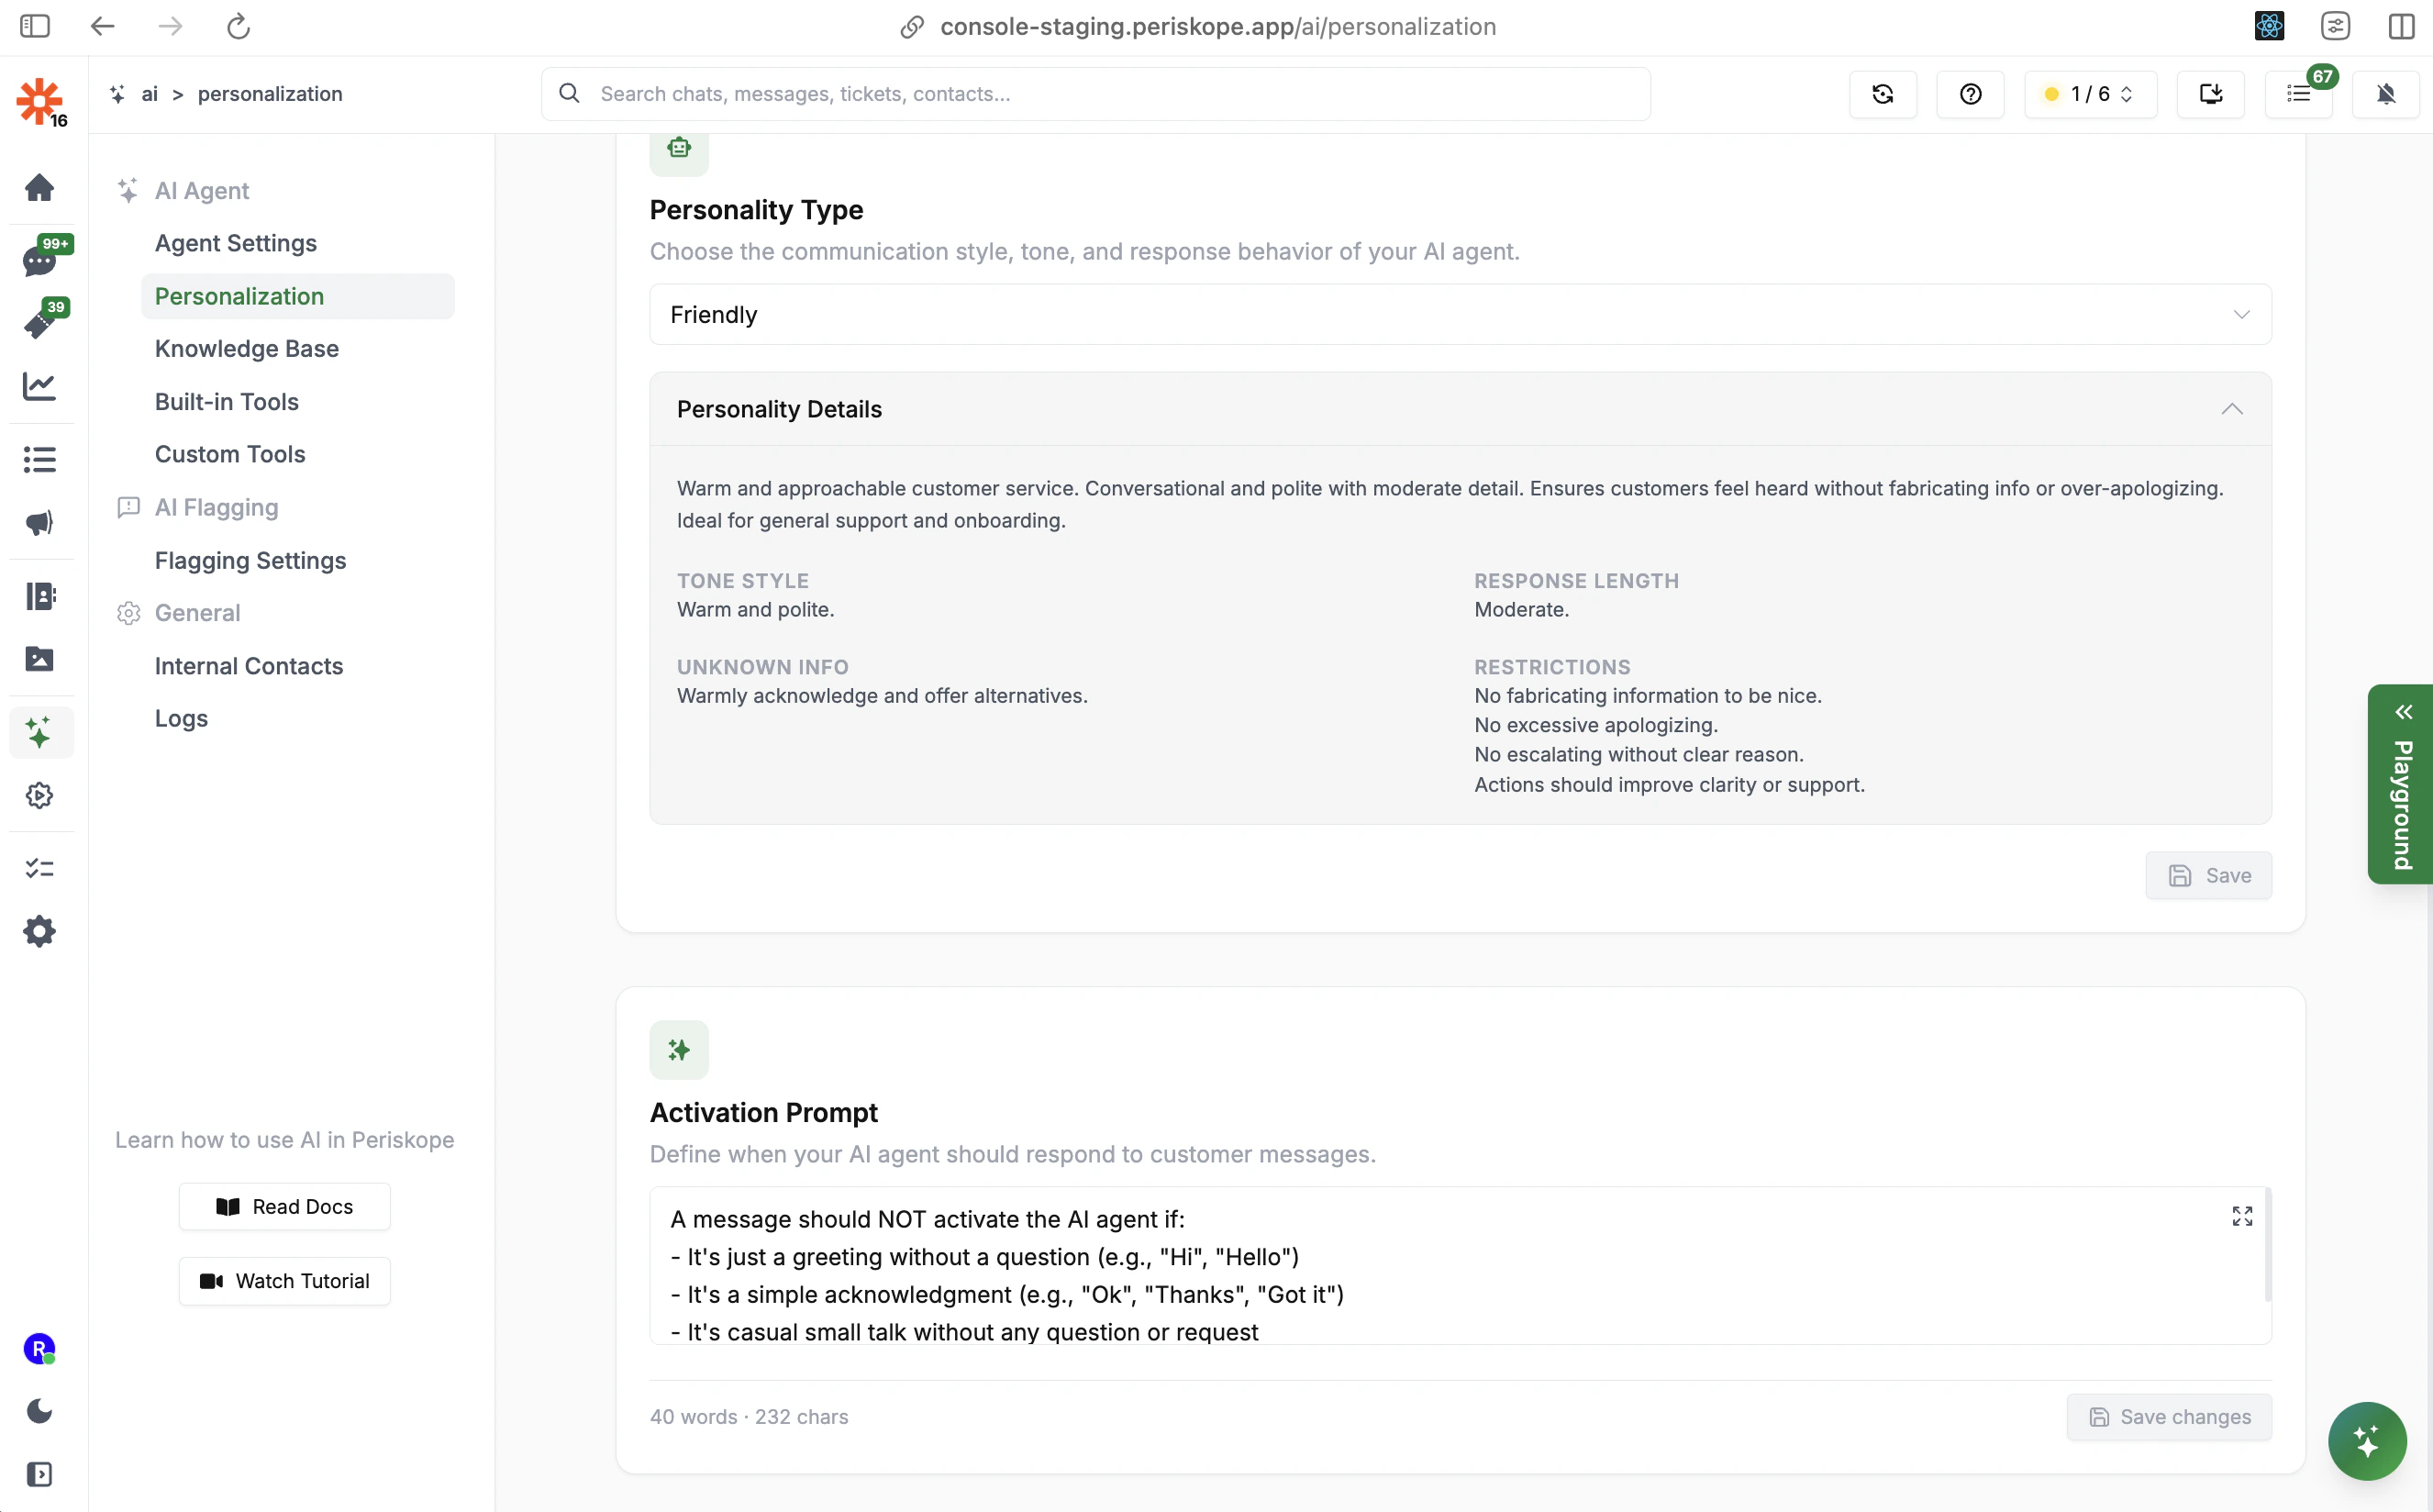
Task: Toggle dark mode moon icon
Action: click(39, 1411)
